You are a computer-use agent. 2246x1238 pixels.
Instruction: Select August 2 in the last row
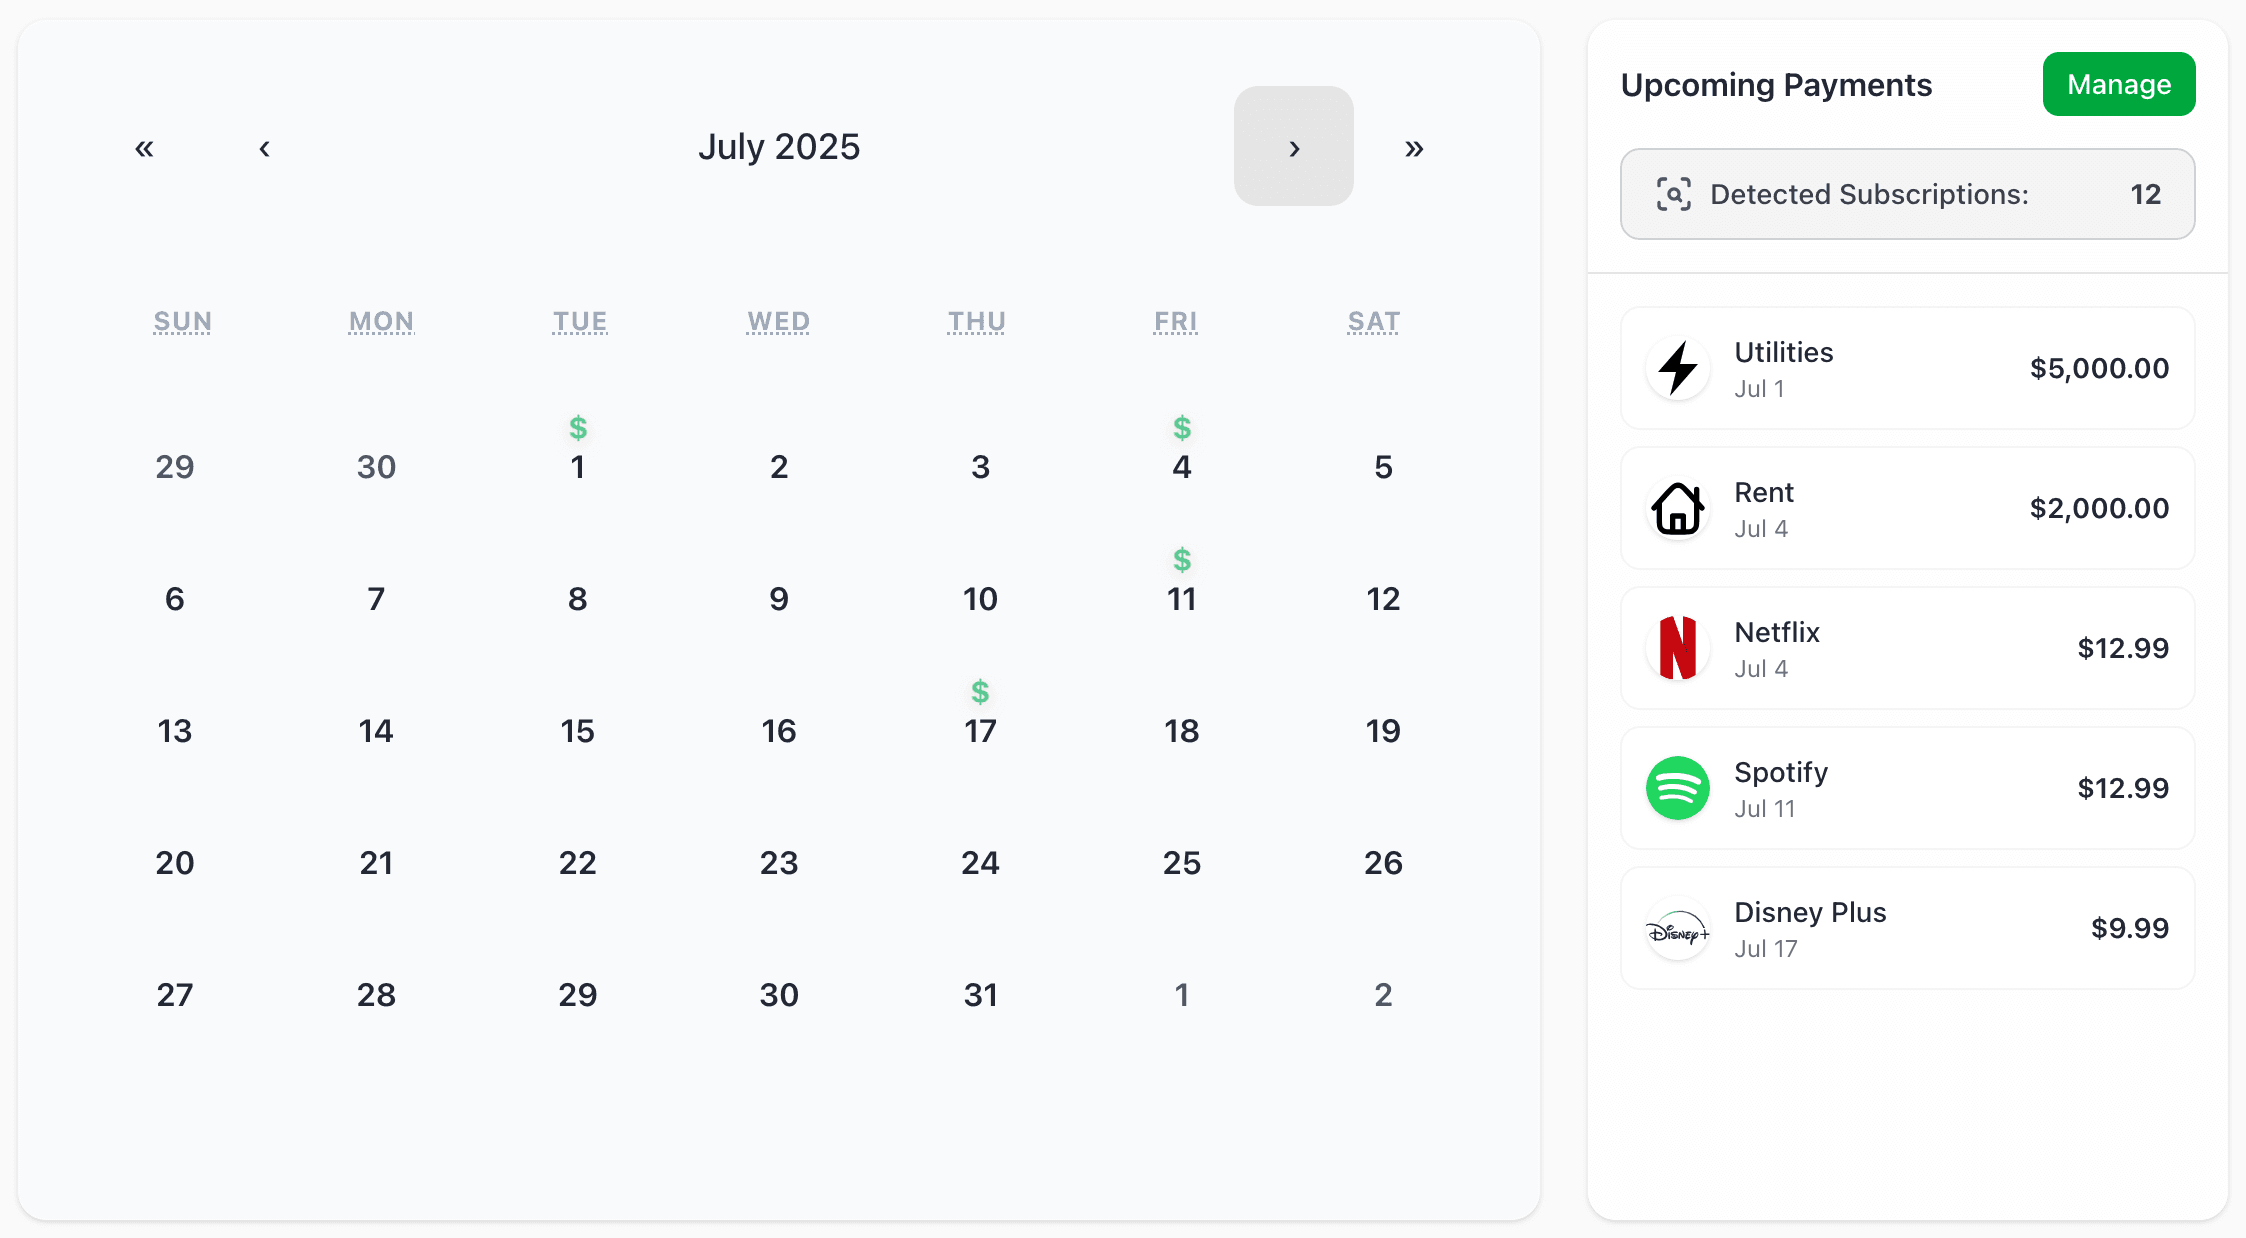(x=1383, y=995)
